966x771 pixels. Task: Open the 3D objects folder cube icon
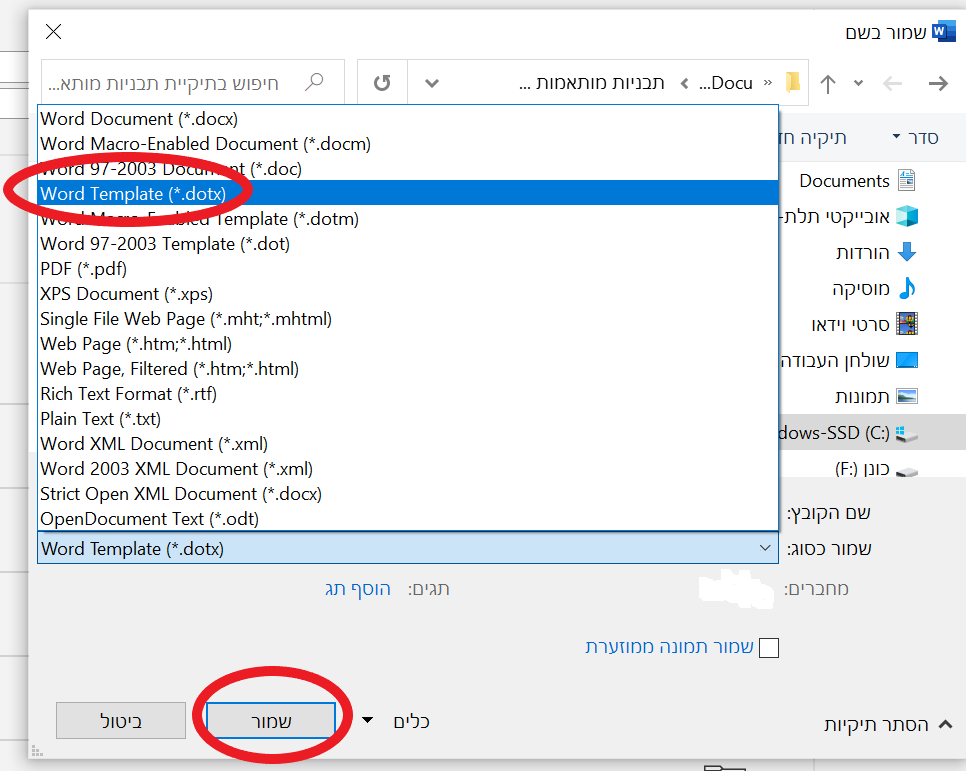(x=907, y=216)
